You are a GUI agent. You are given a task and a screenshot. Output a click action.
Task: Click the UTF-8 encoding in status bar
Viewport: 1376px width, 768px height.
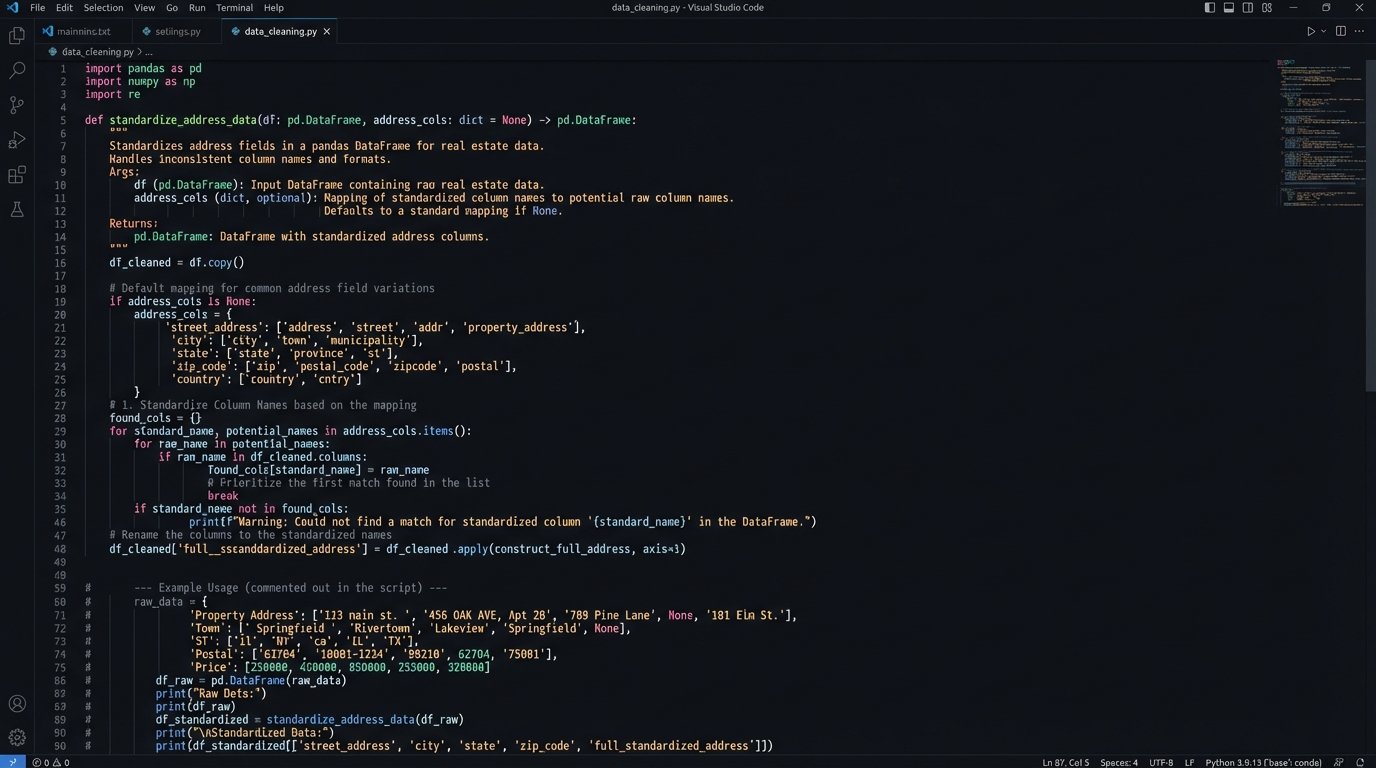click(x=1161, y=762)
